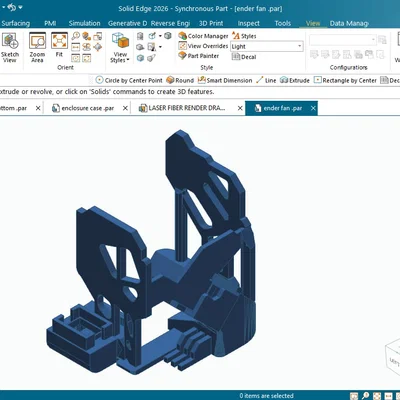Click "0 items are selected" status text

pos(266,396)
